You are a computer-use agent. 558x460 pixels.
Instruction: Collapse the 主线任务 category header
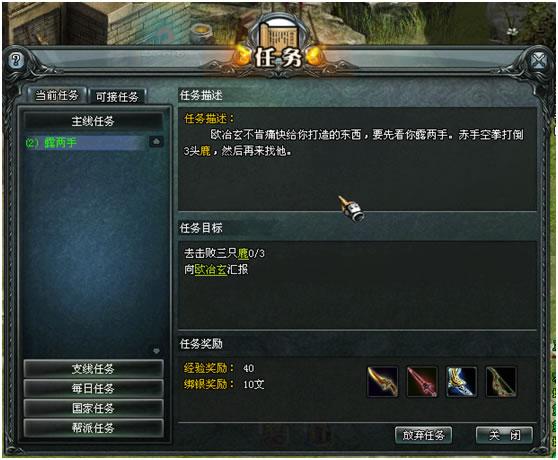(93, 121)
